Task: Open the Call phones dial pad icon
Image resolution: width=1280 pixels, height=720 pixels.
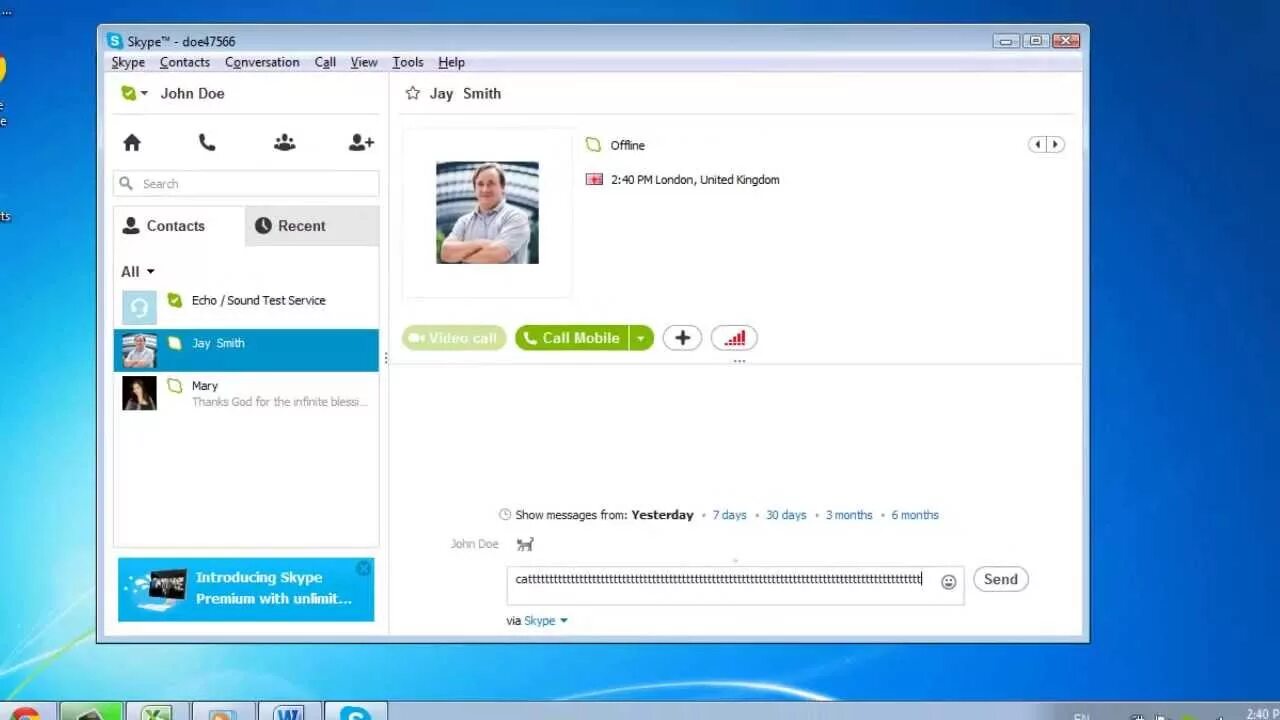Action: click(207, 143)
